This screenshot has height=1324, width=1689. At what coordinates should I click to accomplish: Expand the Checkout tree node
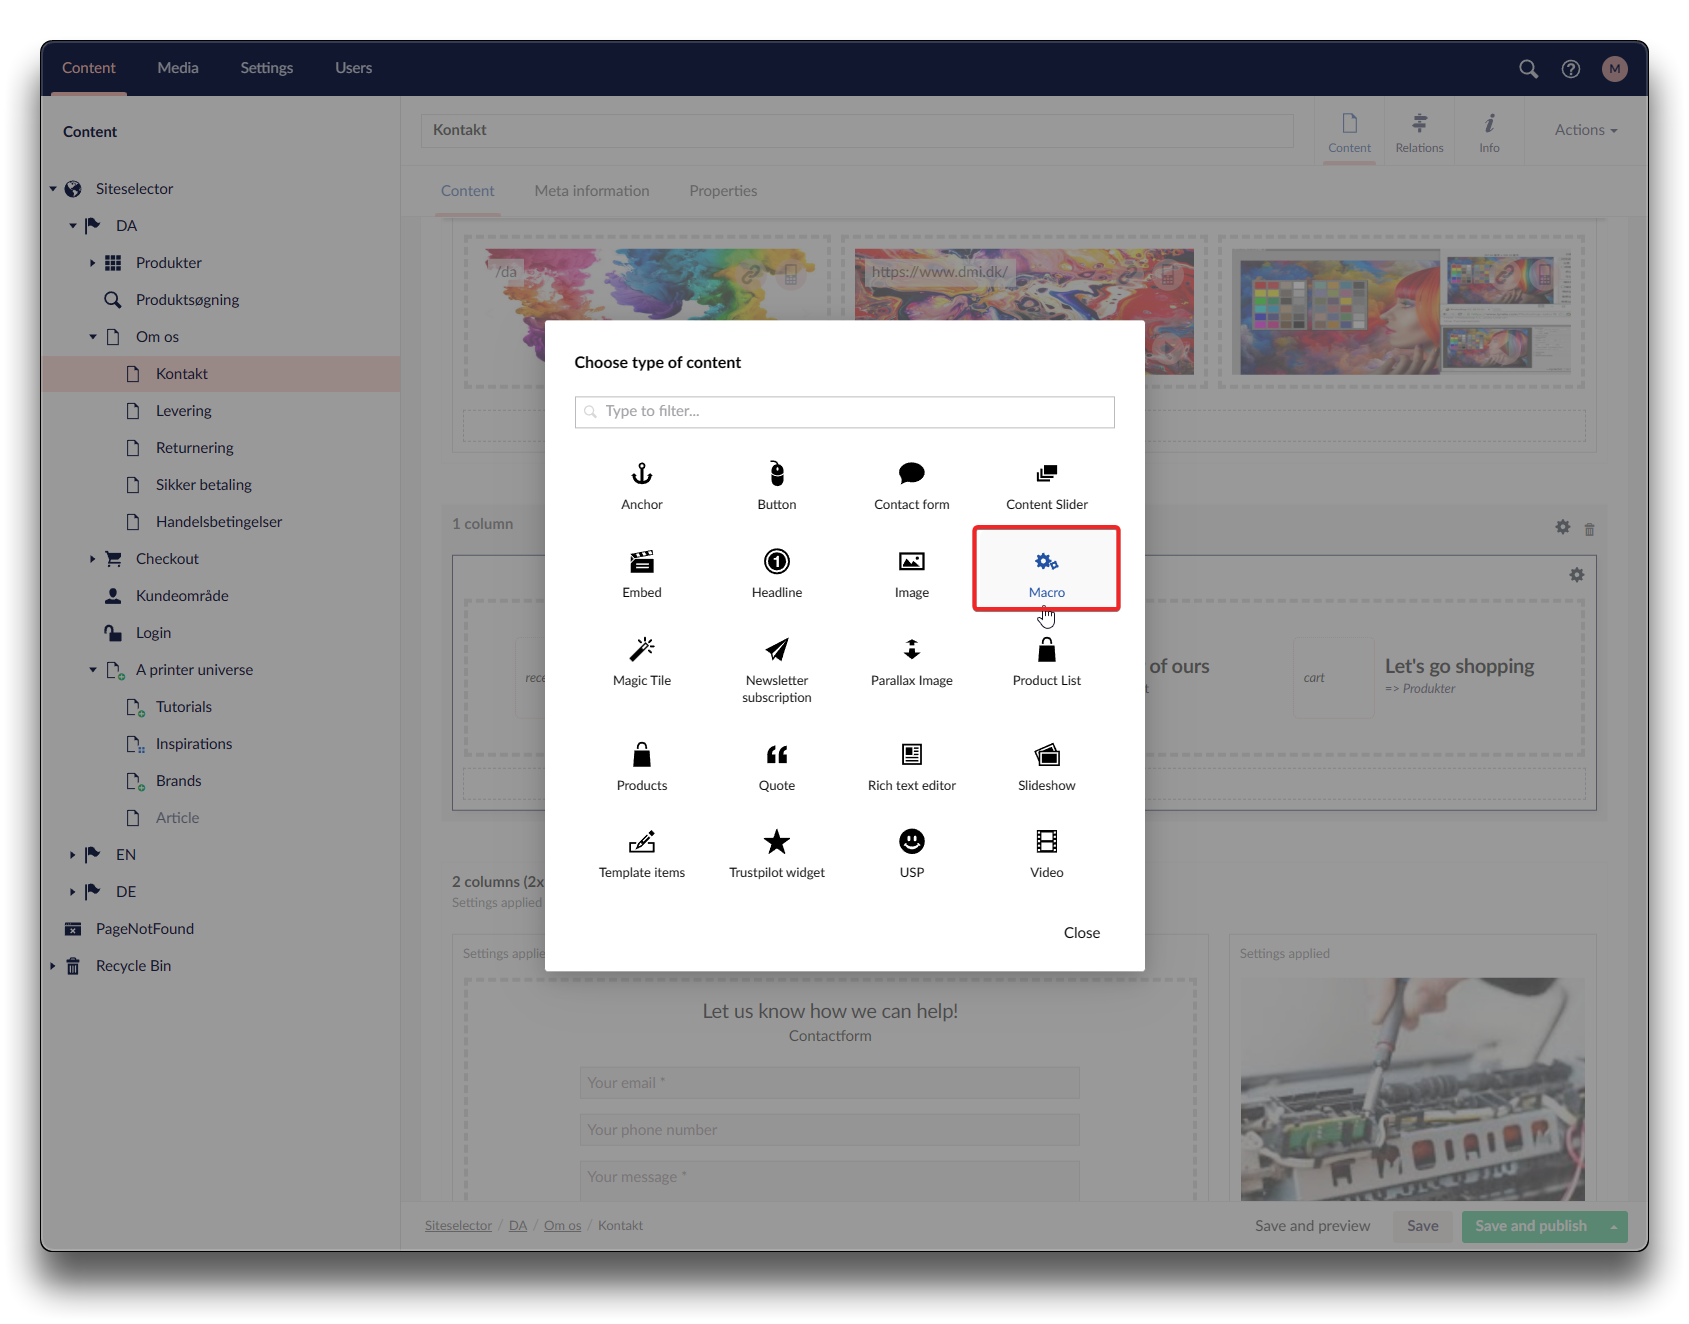pyautogui.click(x=92, y=559)
